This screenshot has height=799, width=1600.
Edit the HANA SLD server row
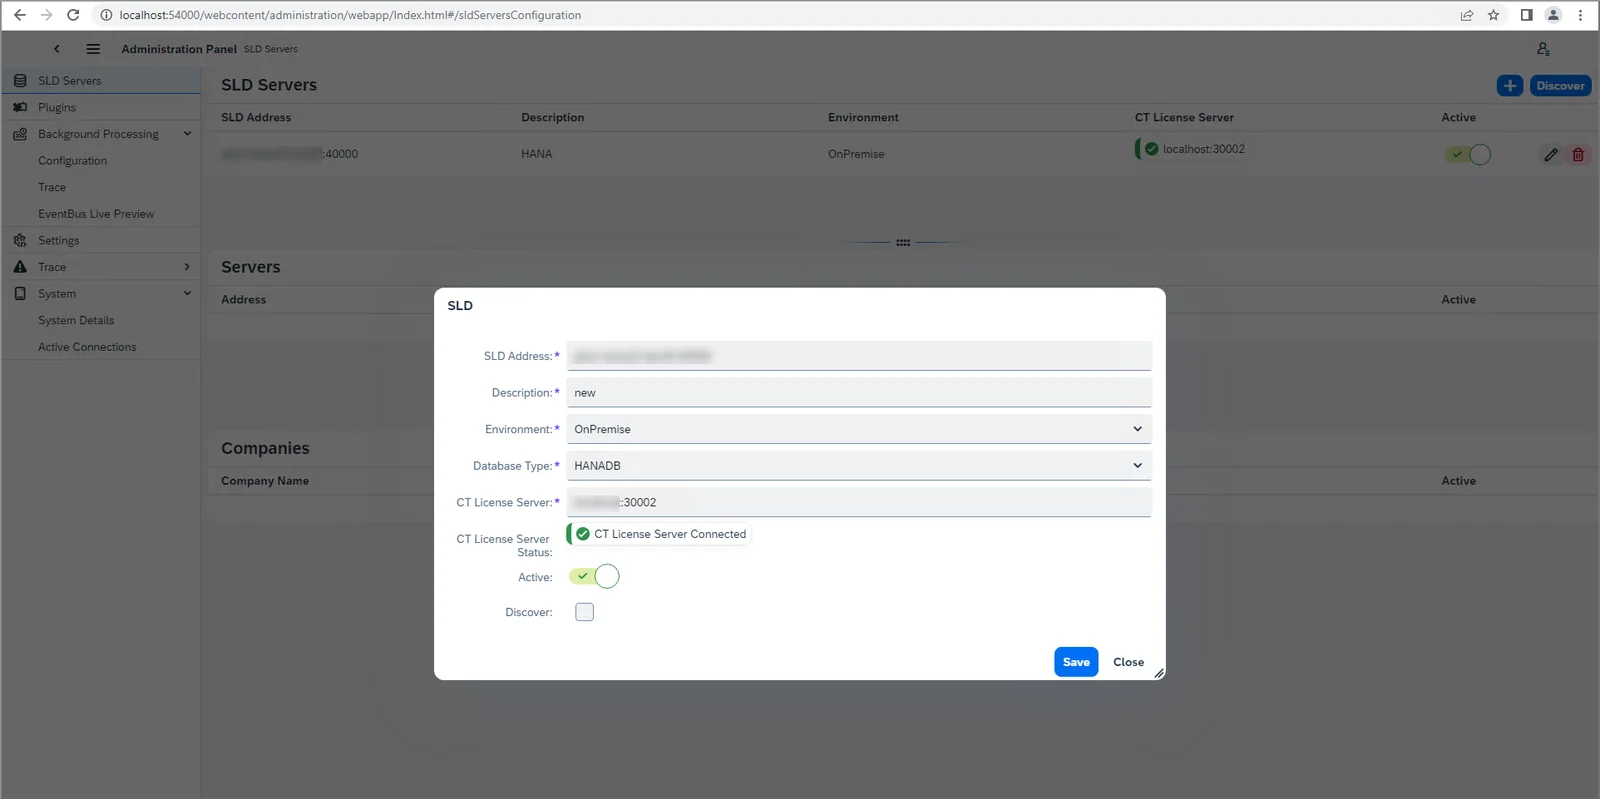[1551, 155]
